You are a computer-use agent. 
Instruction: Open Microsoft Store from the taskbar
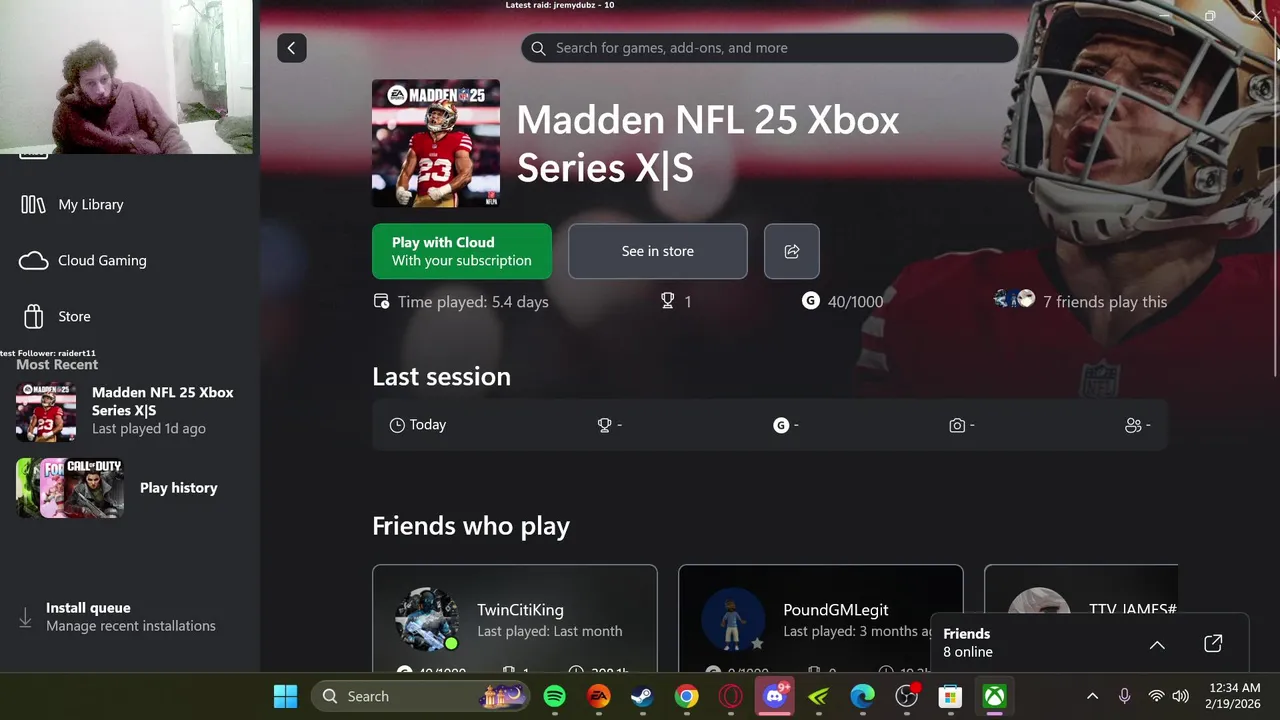[x=950, y=696]
